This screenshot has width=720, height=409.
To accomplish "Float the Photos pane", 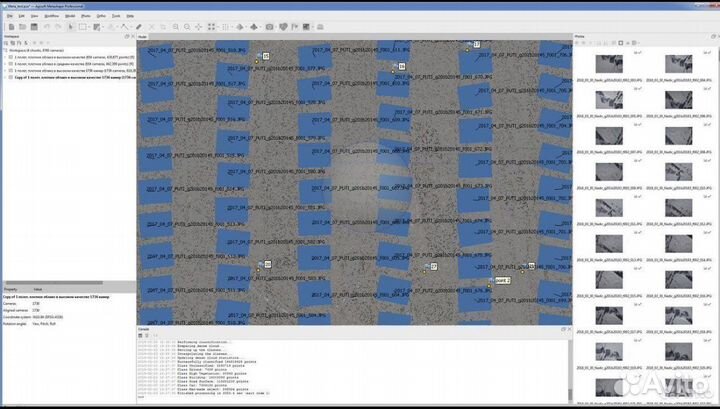I will 714,36.
